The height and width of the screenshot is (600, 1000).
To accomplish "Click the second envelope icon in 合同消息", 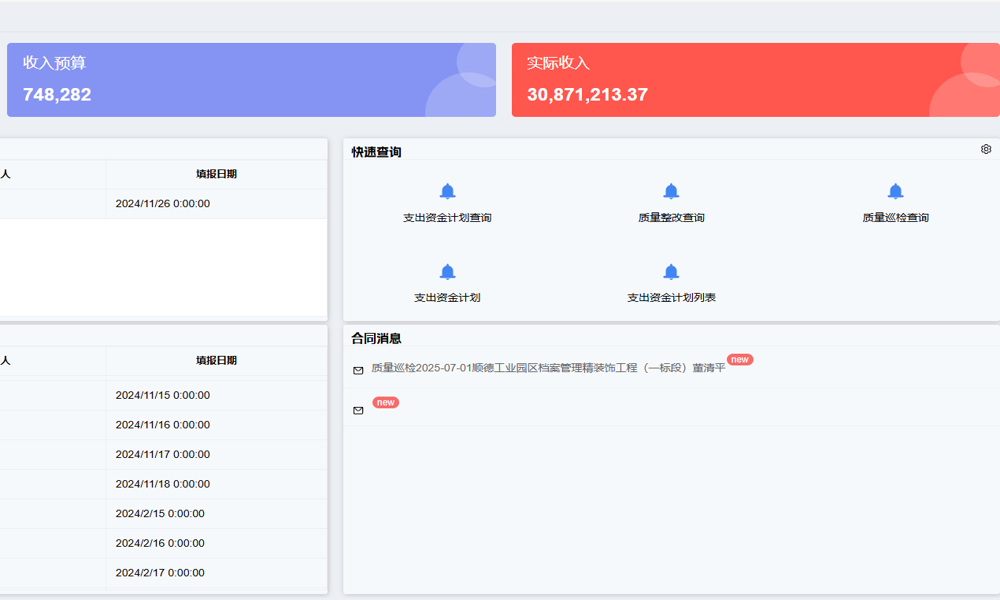I will click(358, 410).
